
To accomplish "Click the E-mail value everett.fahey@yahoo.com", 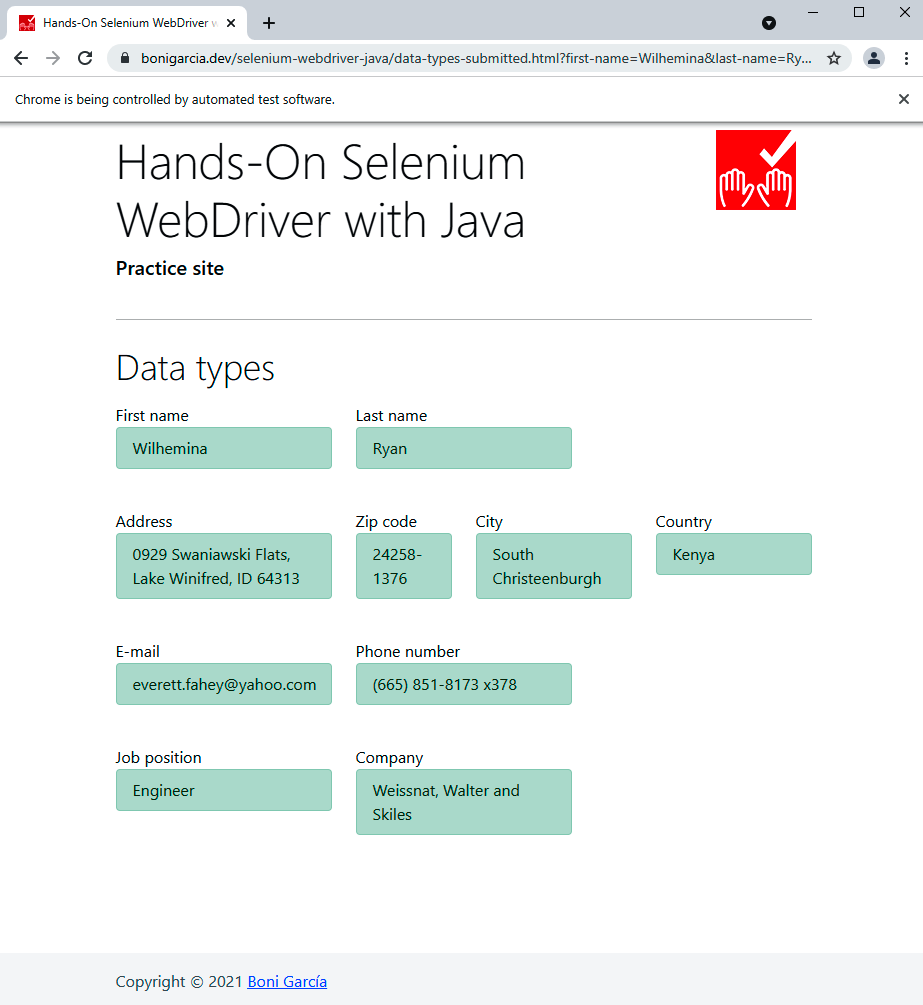I will point(223,684).
